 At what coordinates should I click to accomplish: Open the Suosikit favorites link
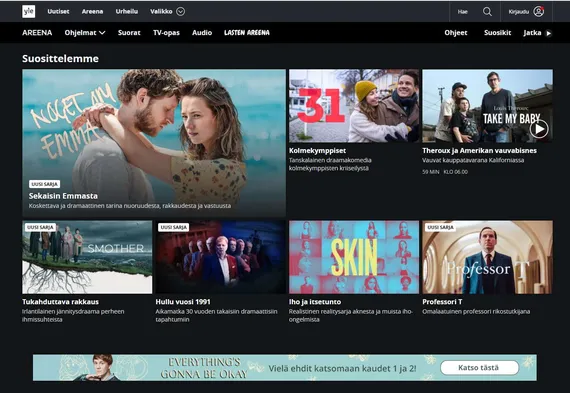(497, 33)
